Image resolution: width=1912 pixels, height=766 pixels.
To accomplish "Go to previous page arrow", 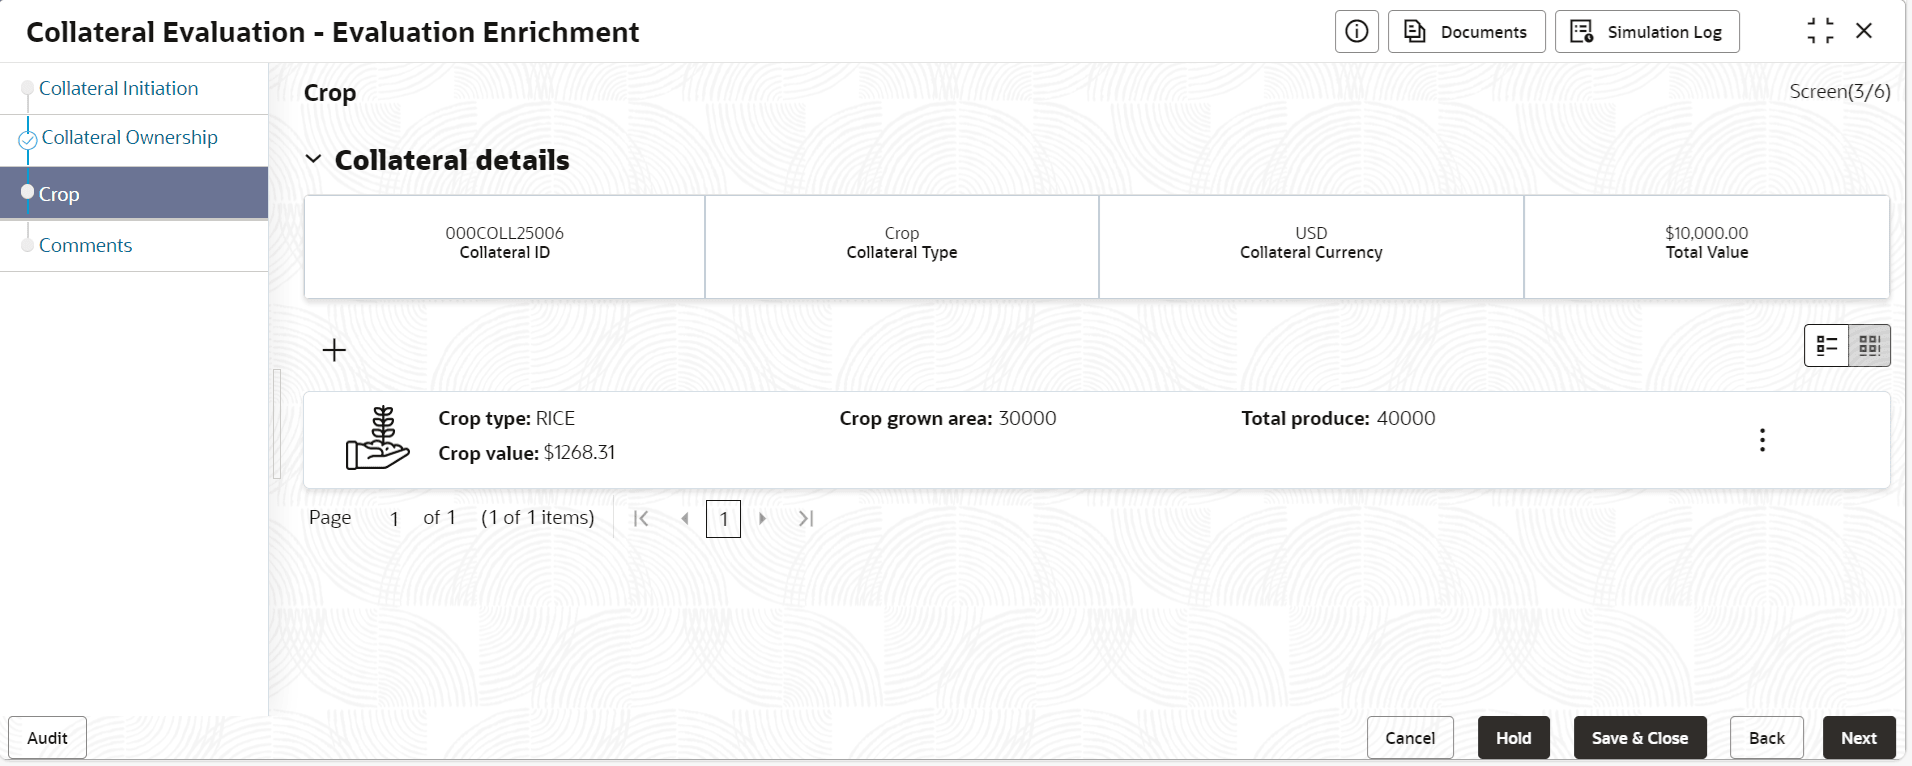I will (685, 518).
